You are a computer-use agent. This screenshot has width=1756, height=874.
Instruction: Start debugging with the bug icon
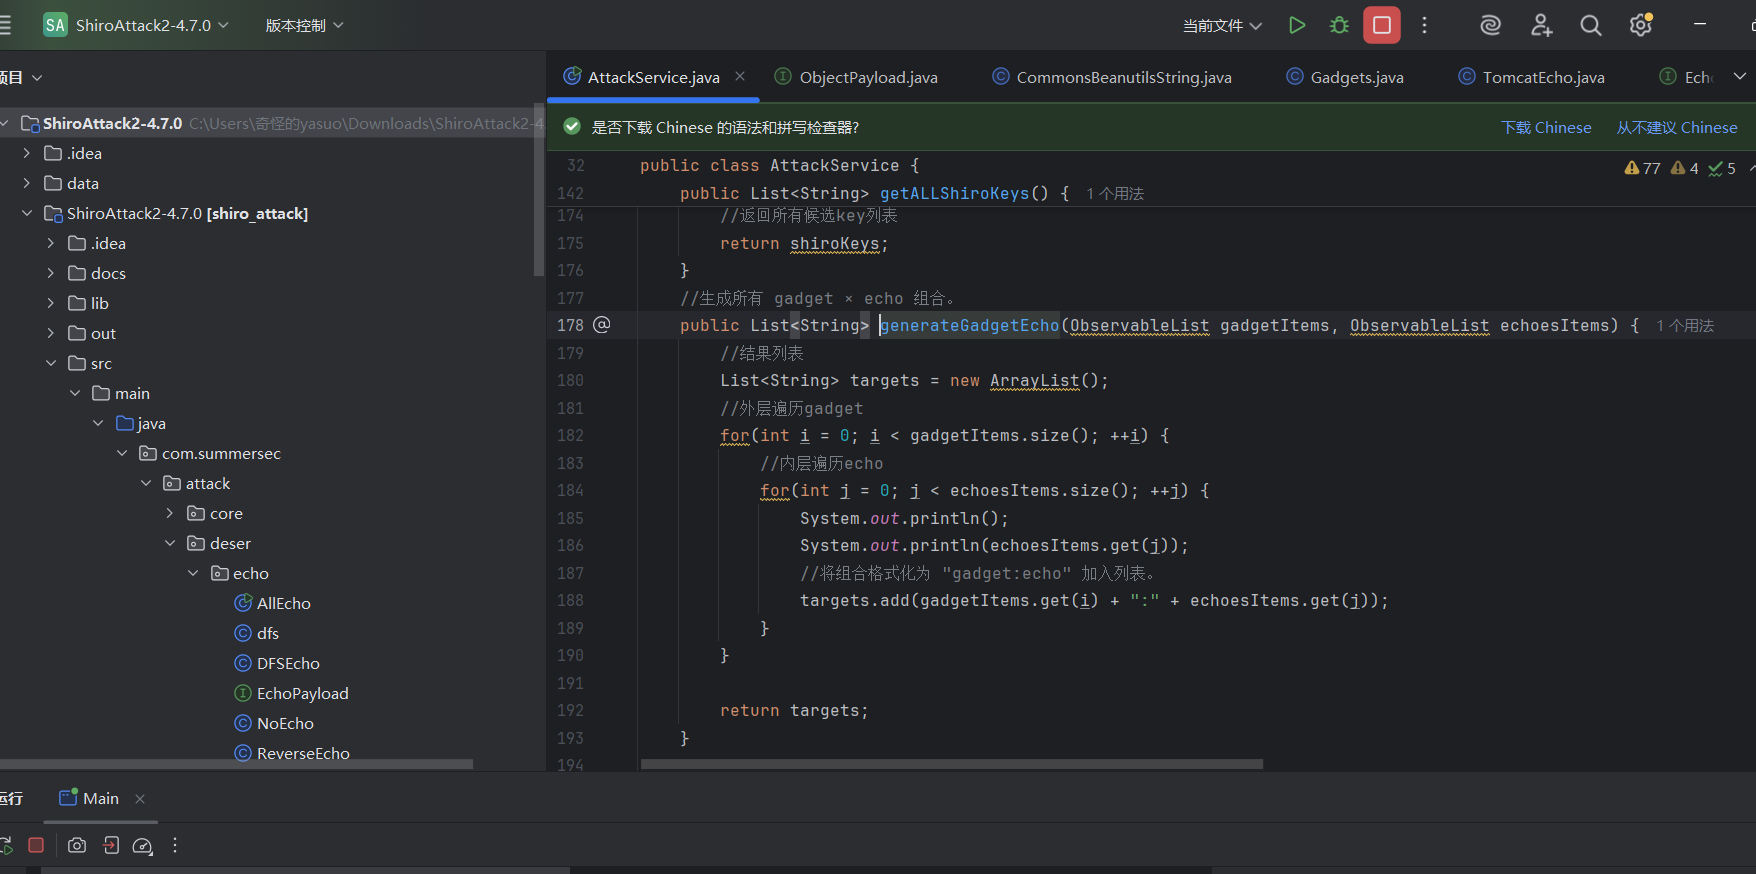point(1339,25)
